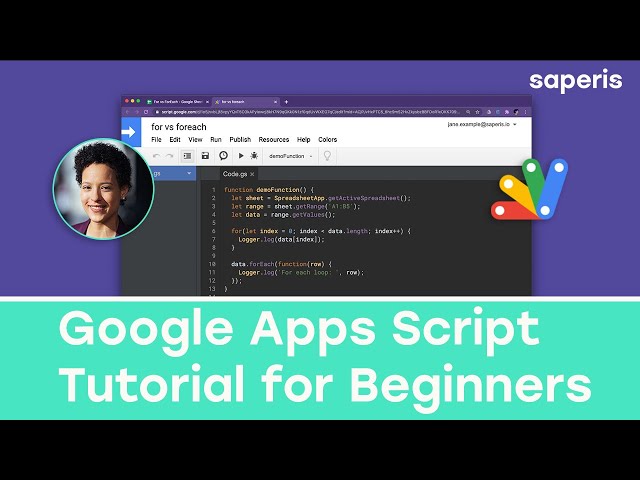This screenshot has width=640, height=480.
Task: Rename project by clicking 'for vs foreach' title
Action: 179,127
